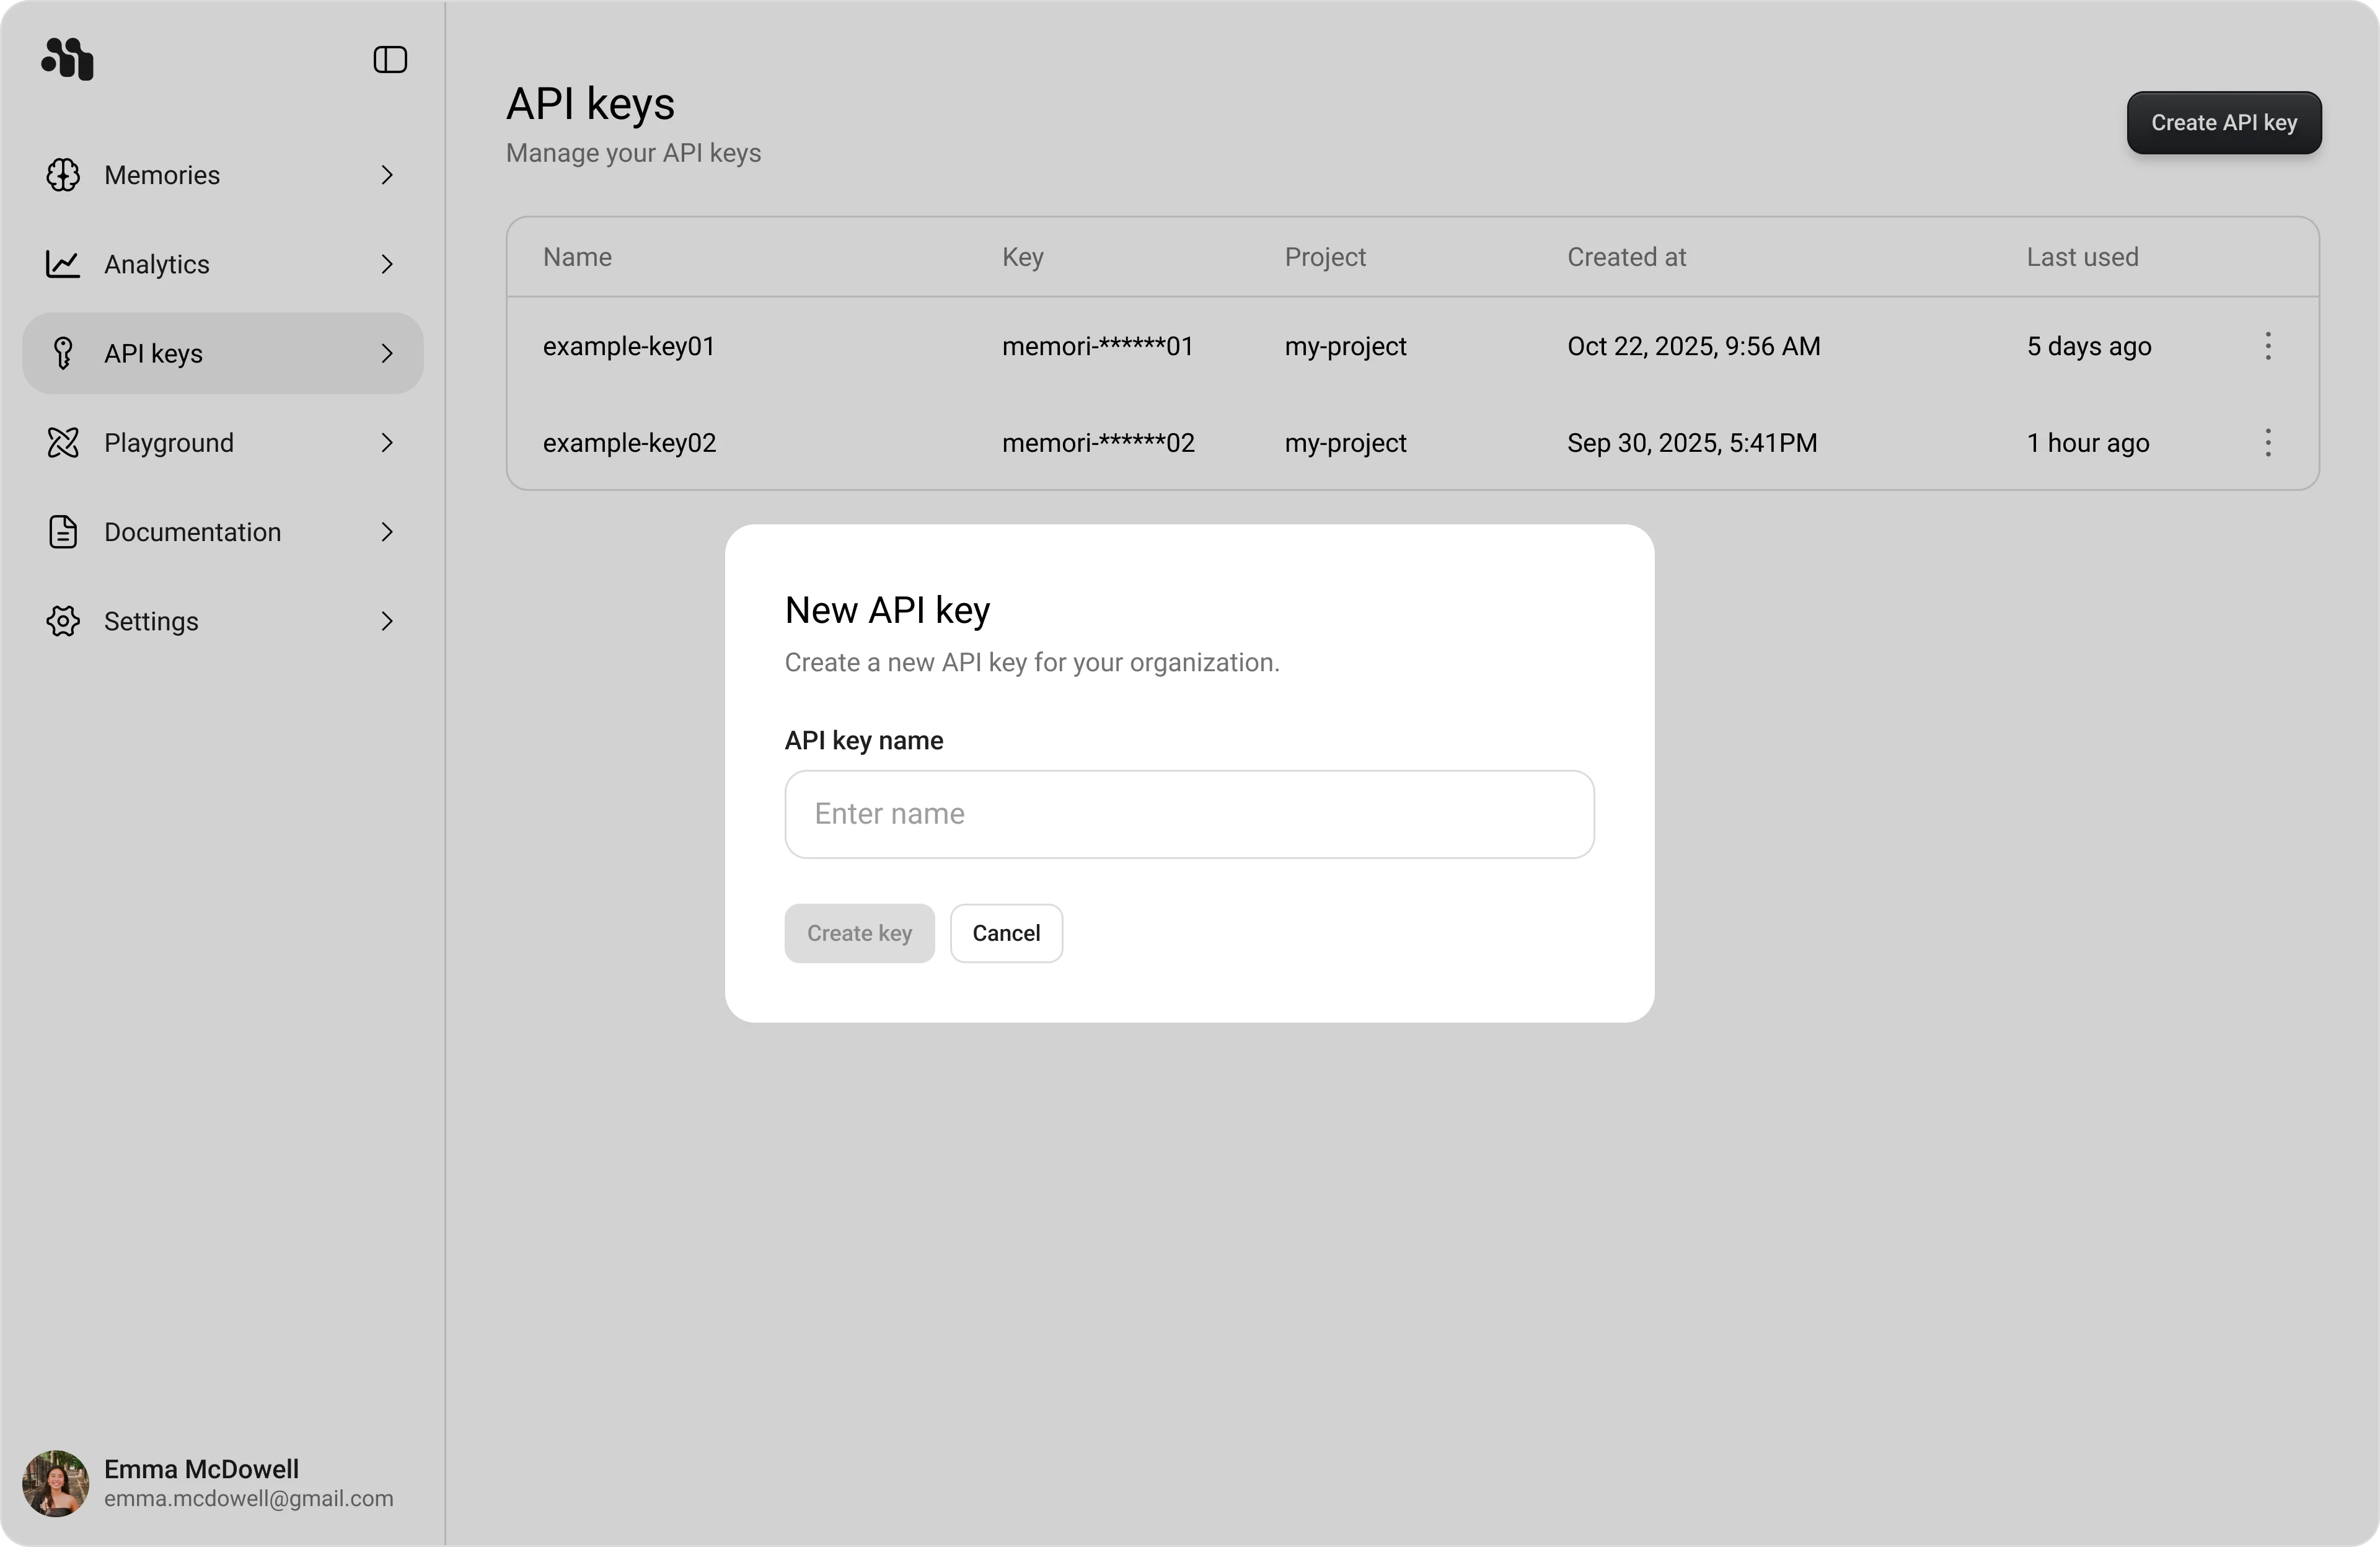Click the Playground icon in sidebar
Screen dimensions: 2380x1547
(x=63, y=442)
